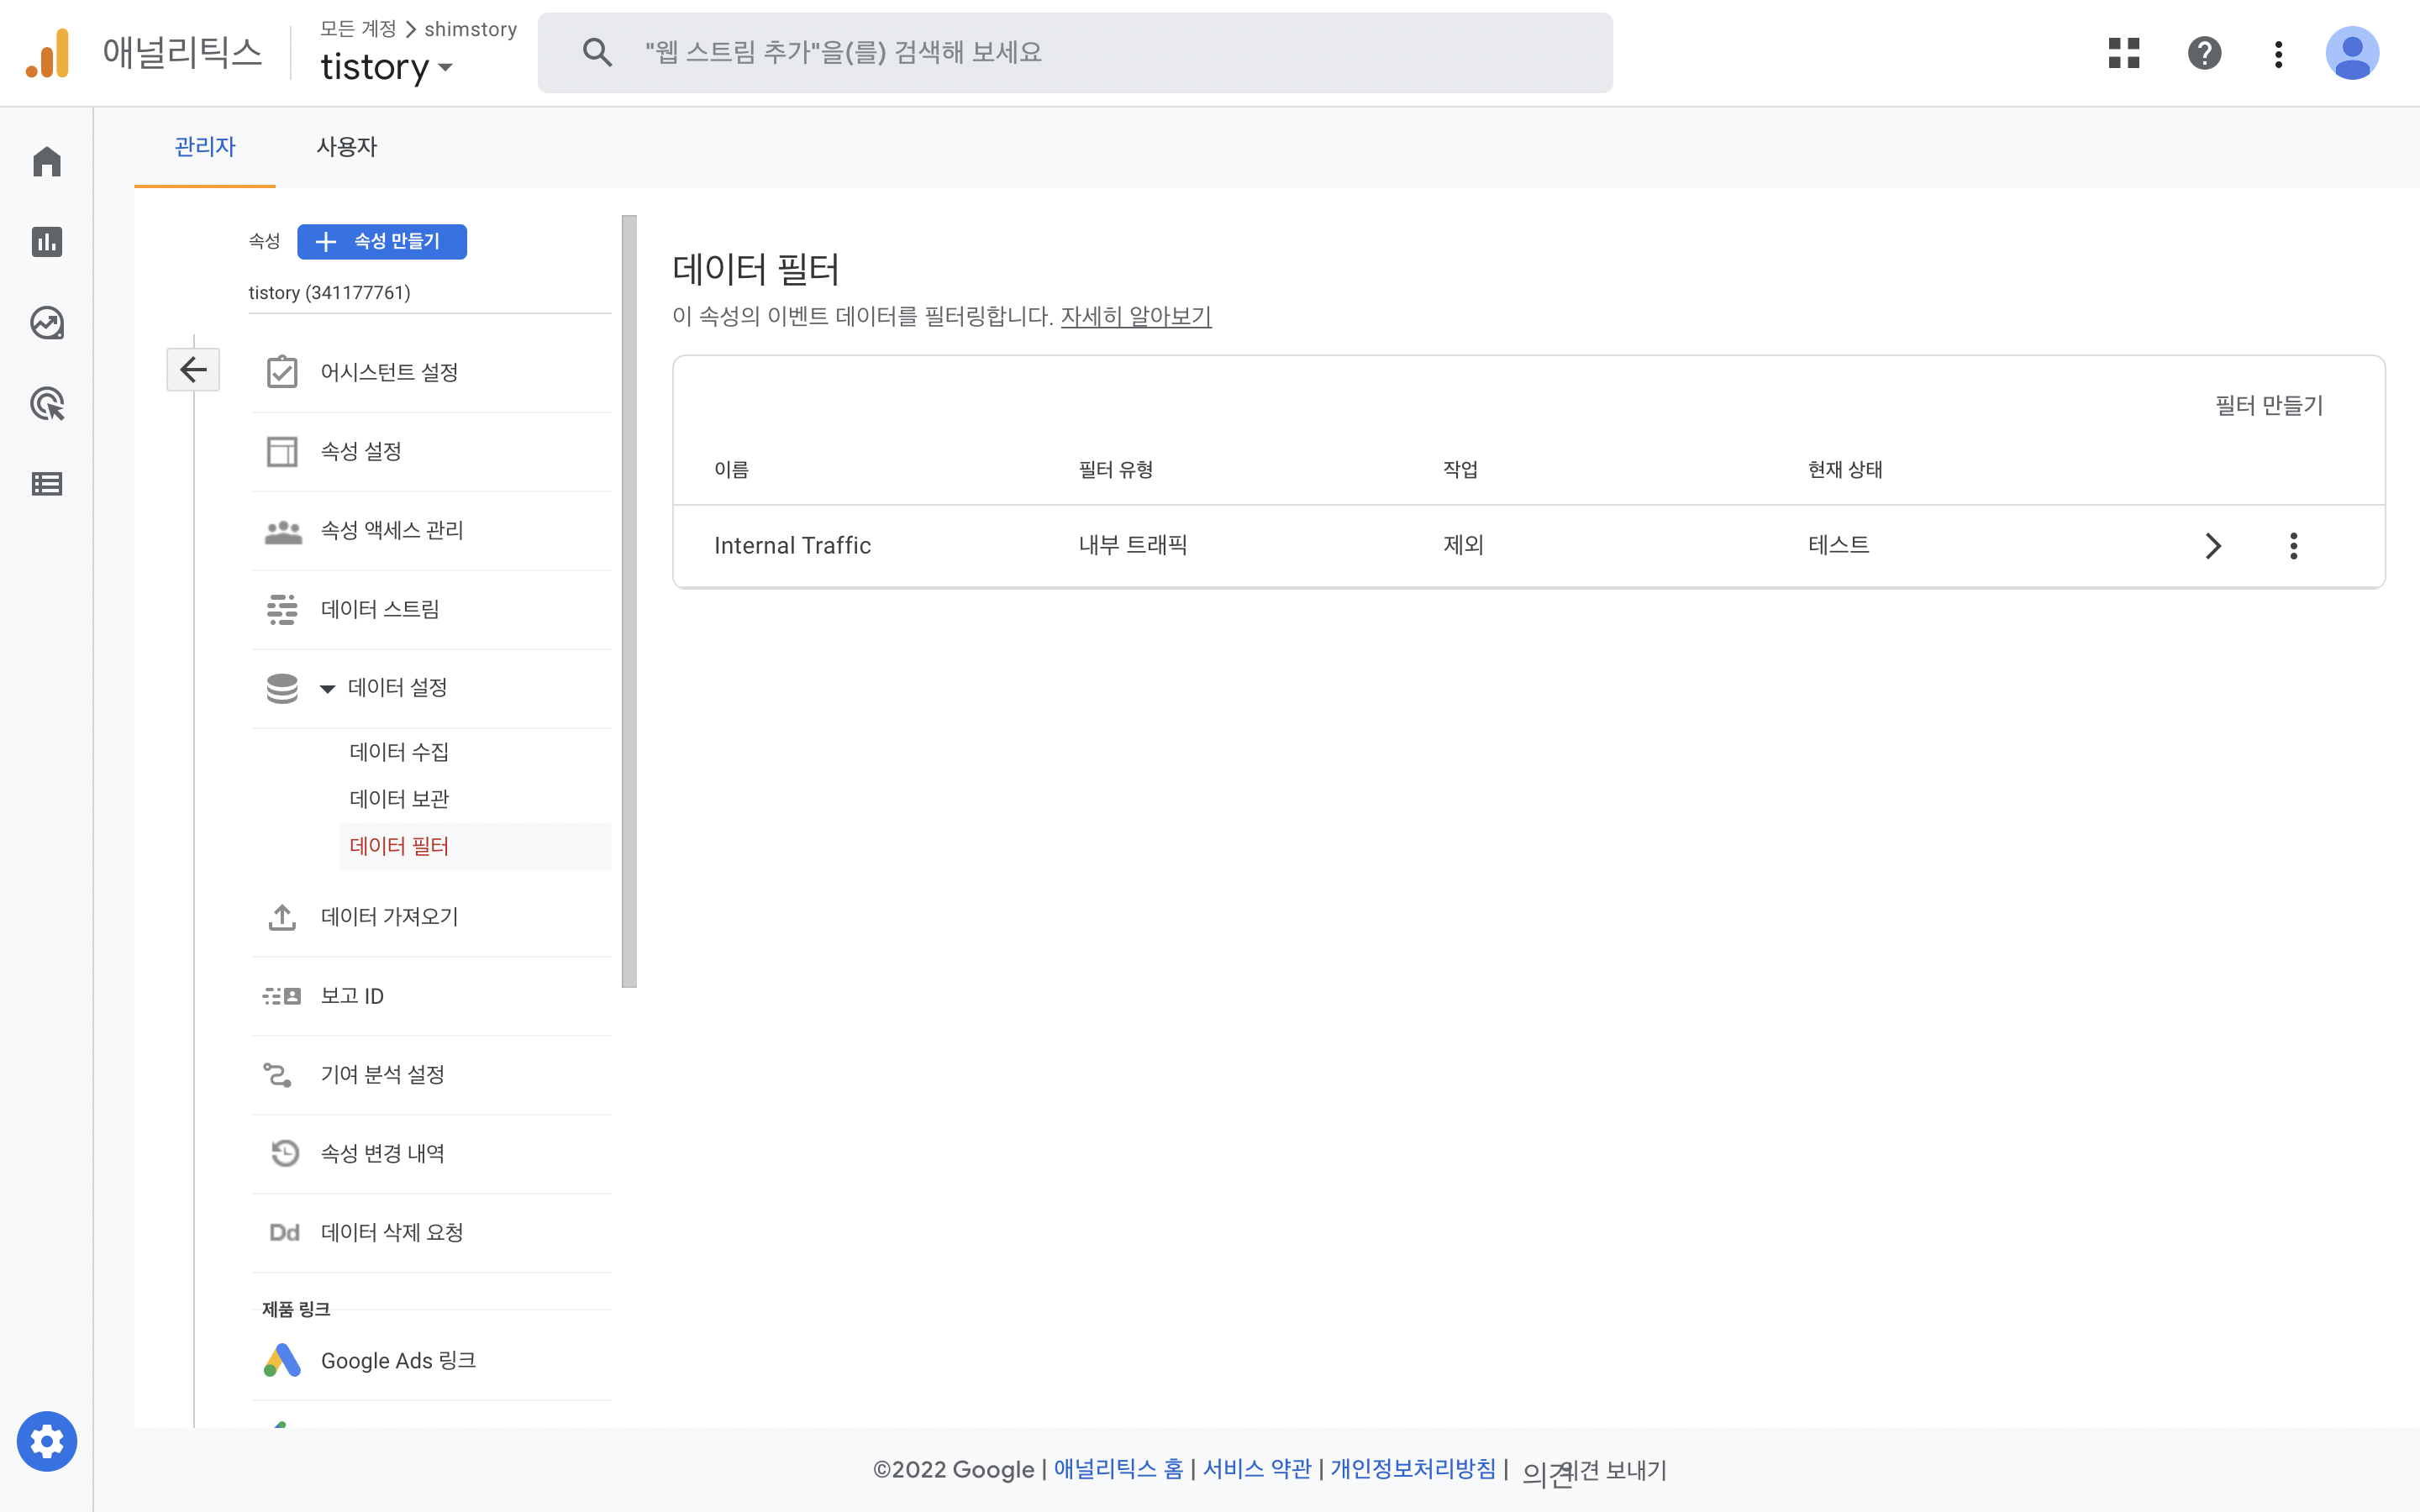Click the 모든 계정 breadcrumb
2420x1512 pixels.
[x=358, y=29]
